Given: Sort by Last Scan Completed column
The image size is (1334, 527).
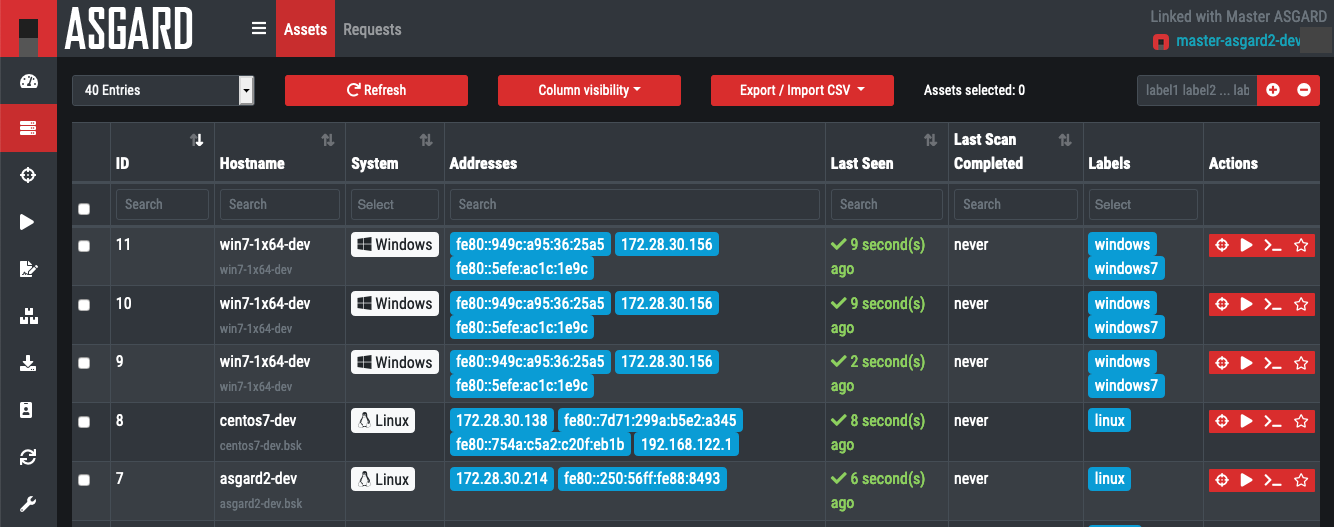Looking at the screenshot, I should point(1065,140).
